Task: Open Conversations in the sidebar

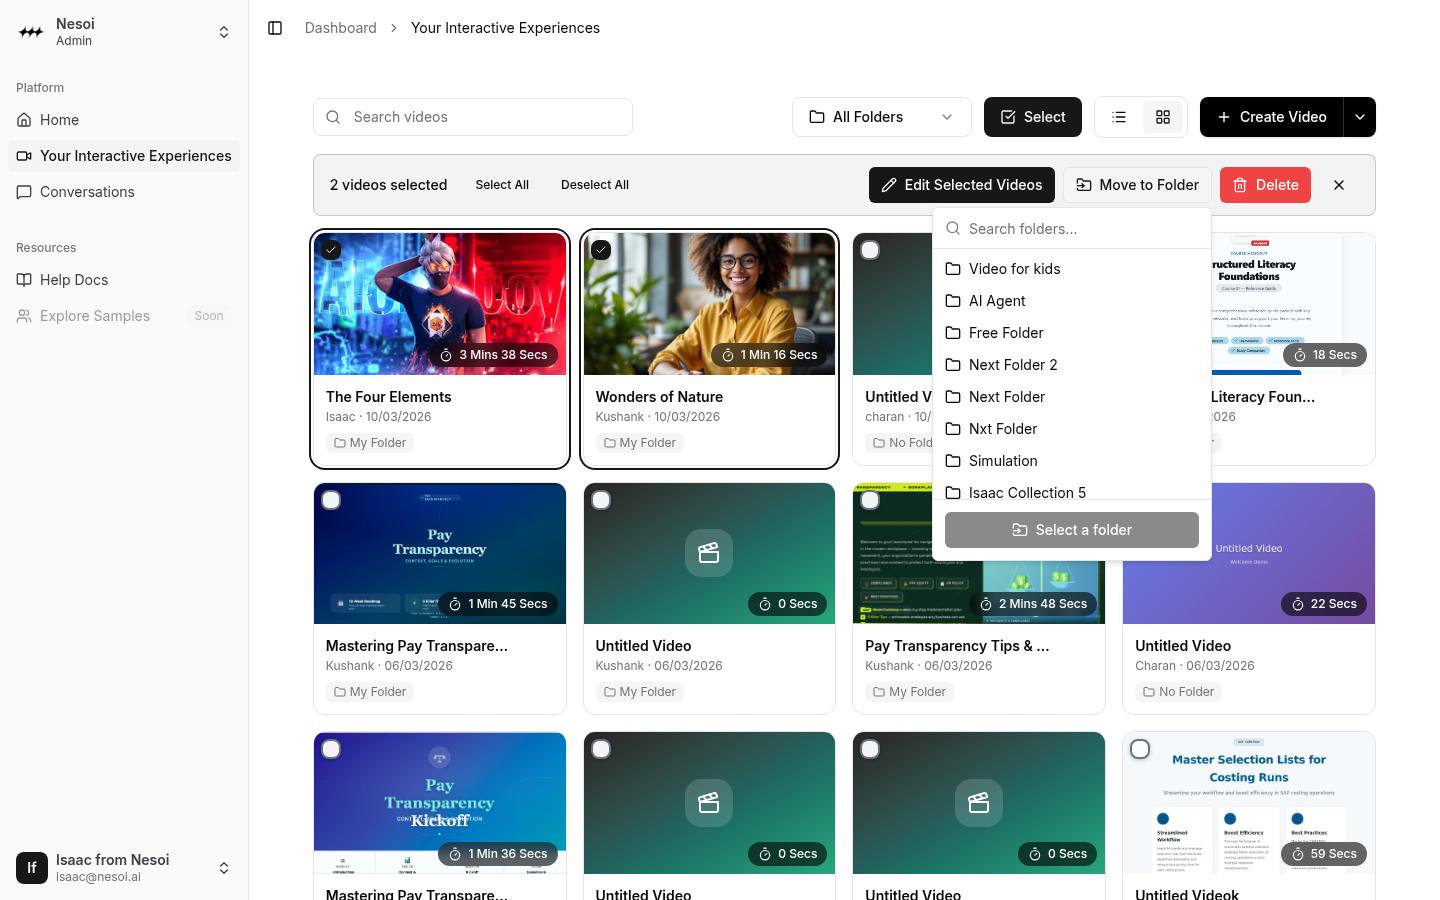Action: click(87, 192)
